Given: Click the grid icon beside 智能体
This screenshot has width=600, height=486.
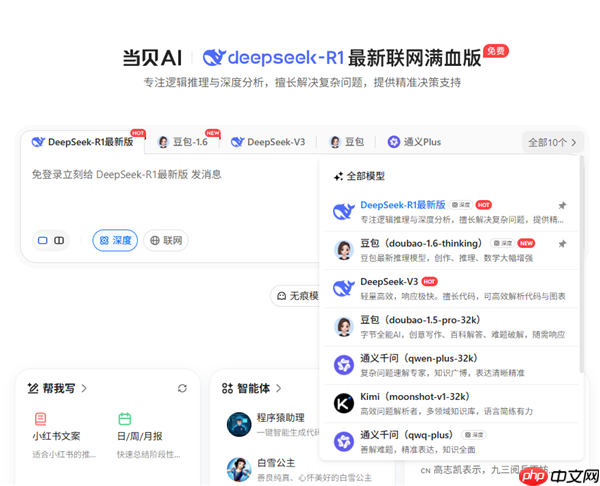Looking at the screenshot, I should coord(227,388).
